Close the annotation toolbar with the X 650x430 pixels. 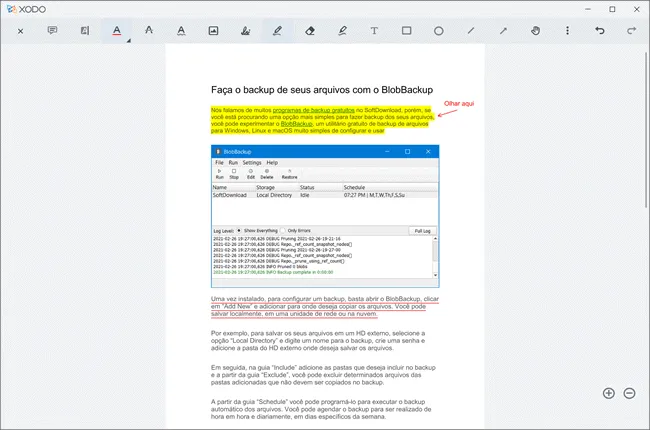pos(20,31)
